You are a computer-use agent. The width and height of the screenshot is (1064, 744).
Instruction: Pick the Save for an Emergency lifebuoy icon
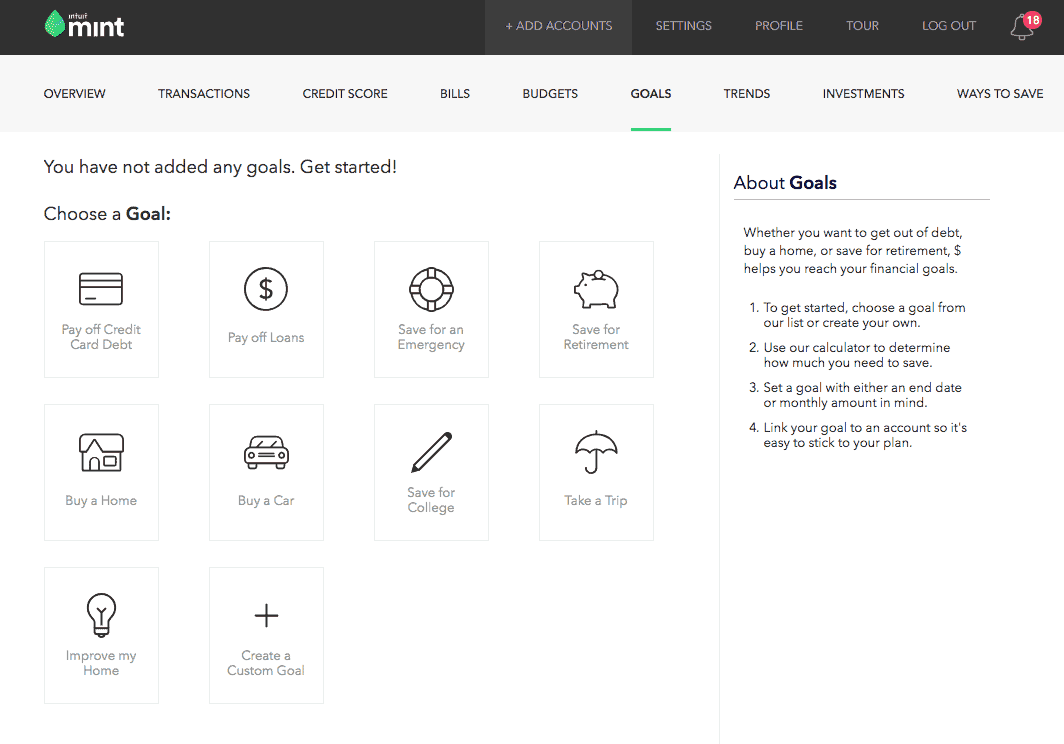(431, 289)
